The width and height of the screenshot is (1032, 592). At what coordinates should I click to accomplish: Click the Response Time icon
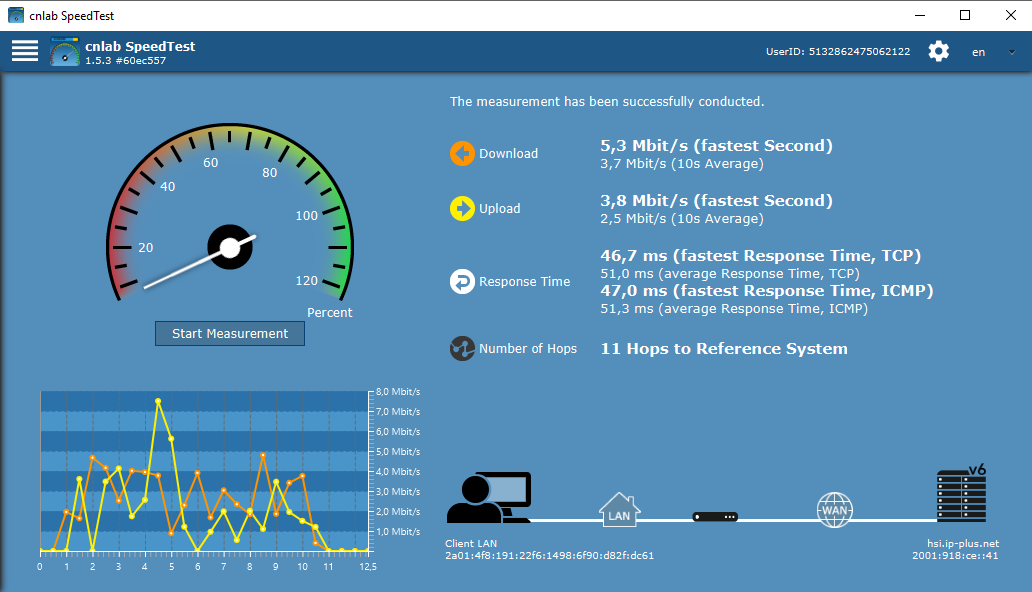pyautogui.click(x=462, y=281)
